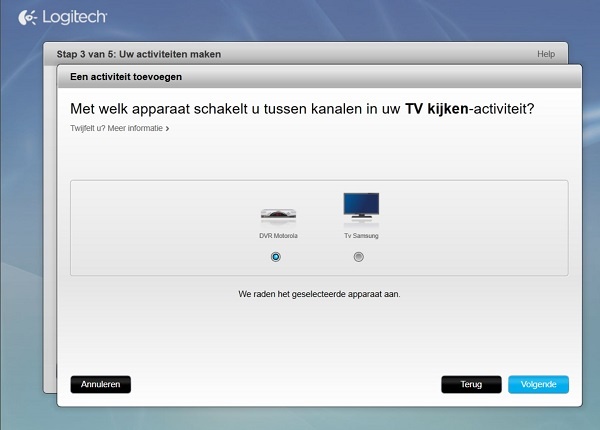Screen dimensions: 600x430
Task: Select the DVR Motorola device icon
Action: click(x=278, y=216)
